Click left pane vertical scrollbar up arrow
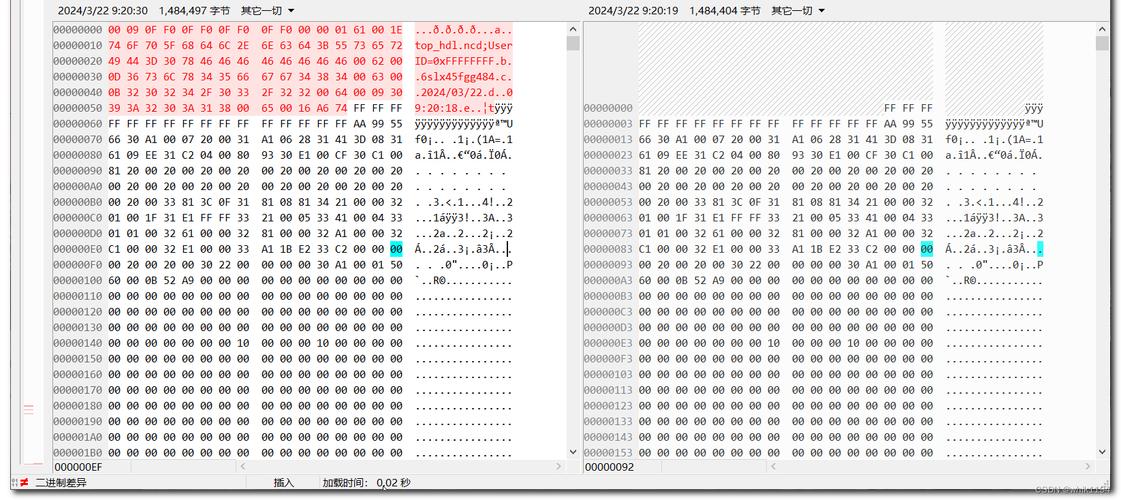This screenshot has height=500, width=1121. 573,29
